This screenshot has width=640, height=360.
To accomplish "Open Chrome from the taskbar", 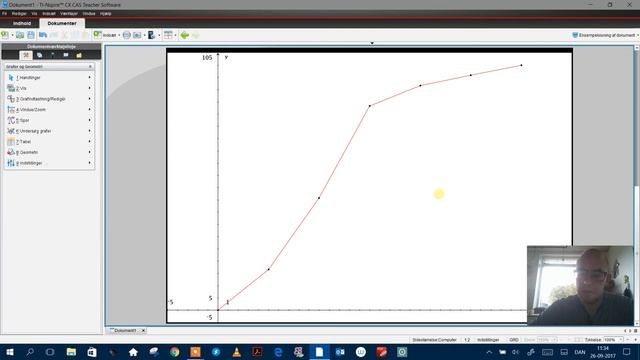I will pos(175,352).
